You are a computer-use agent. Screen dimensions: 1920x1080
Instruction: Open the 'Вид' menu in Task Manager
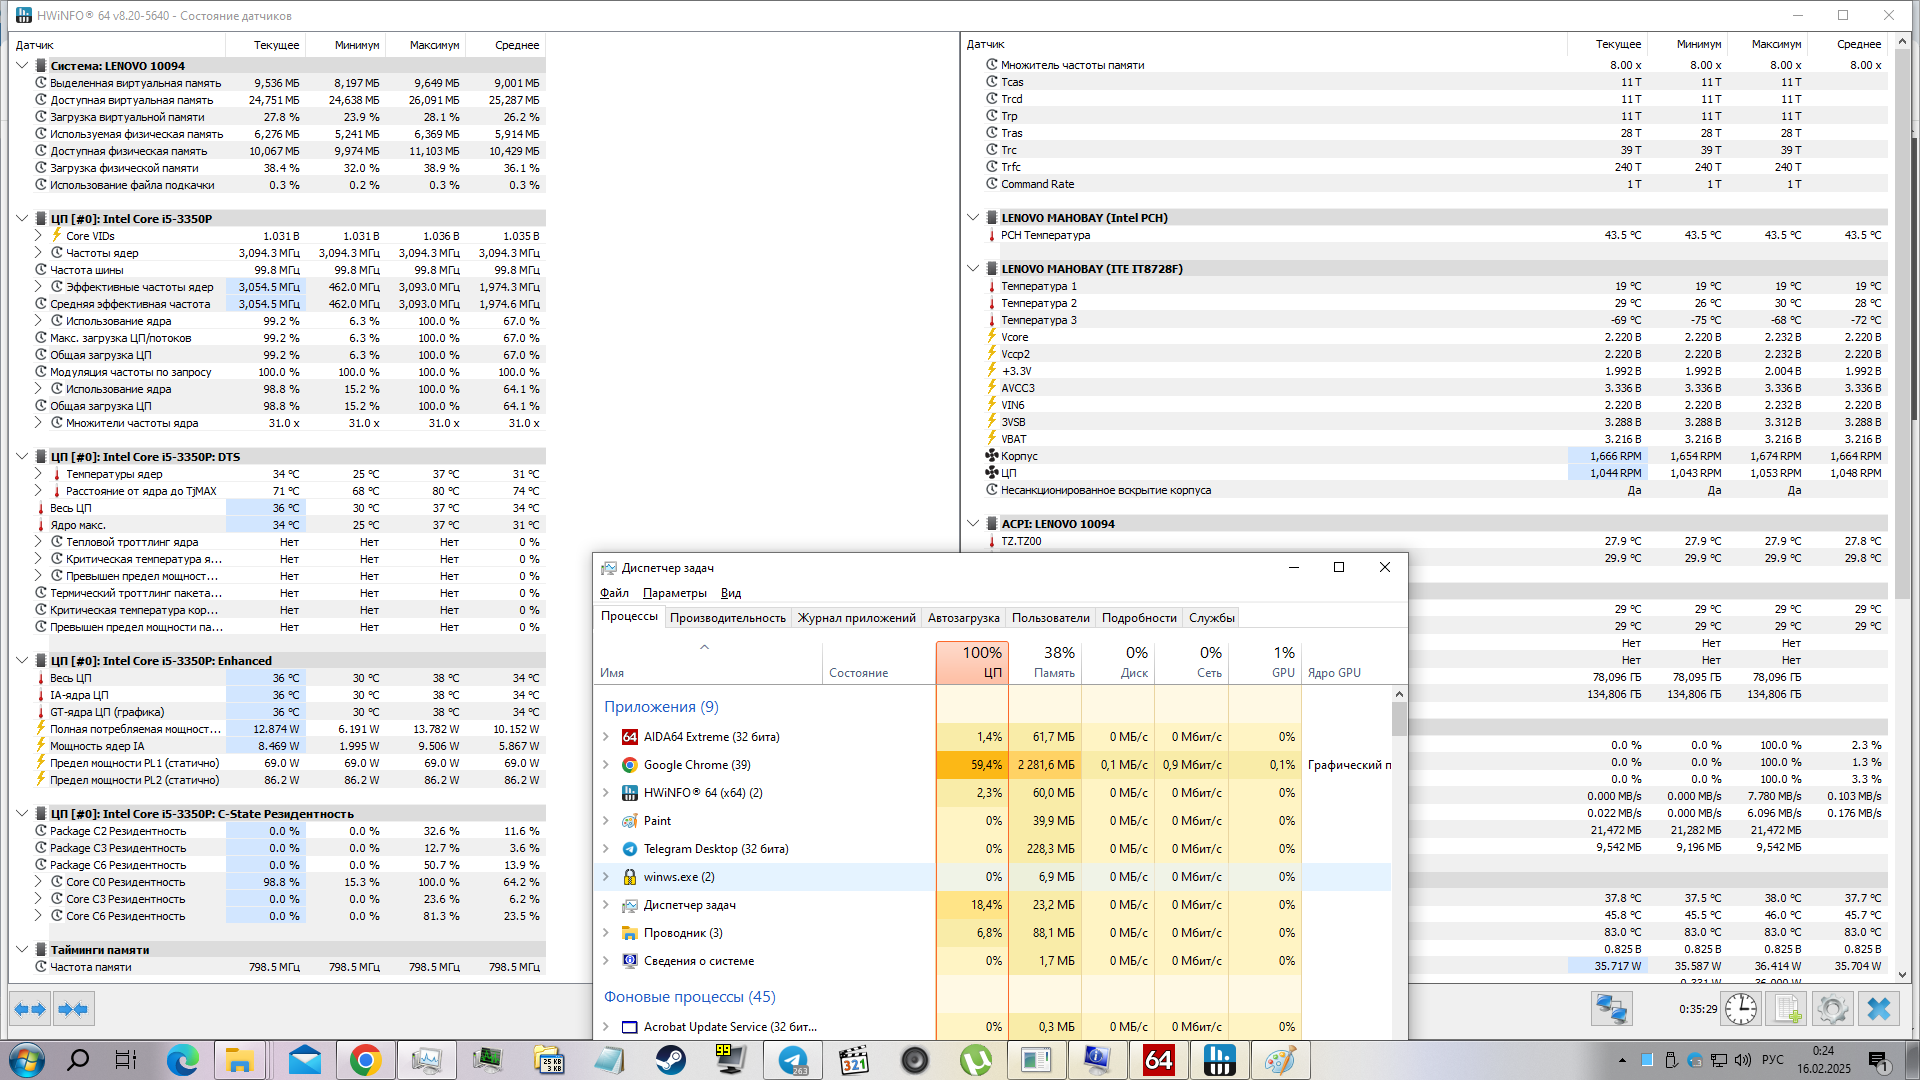[x=731, y=593]
